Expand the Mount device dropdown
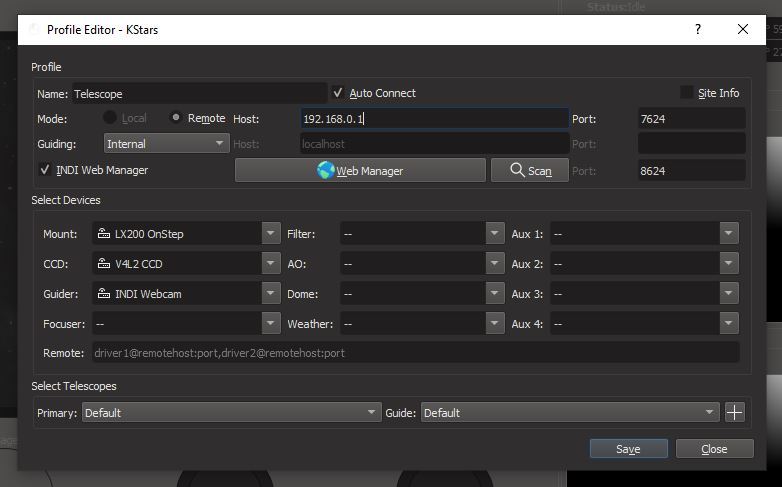782x487 pixels. [x=271, y=234]
